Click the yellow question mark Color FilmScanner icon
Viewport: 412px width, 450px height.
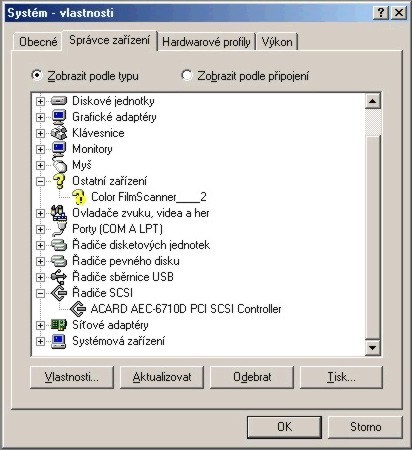click(x=79, y=197)
